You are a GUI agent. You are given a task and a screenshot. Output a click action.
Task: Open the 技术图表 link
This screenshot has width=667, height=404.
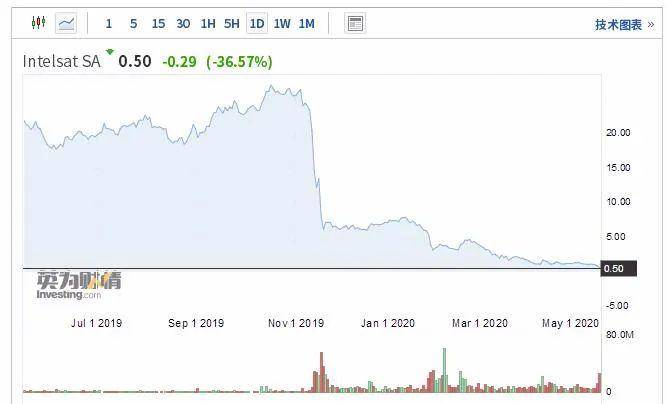click(618, 25)
